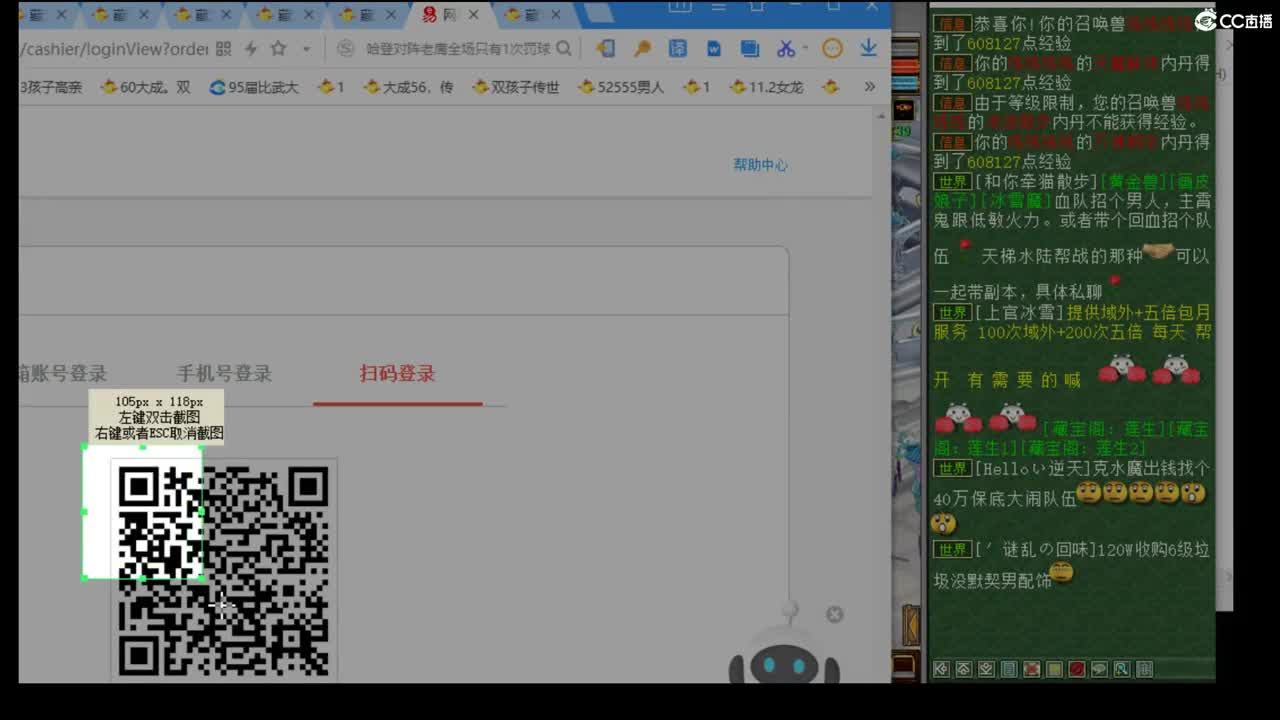Open bookmark 大成56, 传

(x=408, y=87)
